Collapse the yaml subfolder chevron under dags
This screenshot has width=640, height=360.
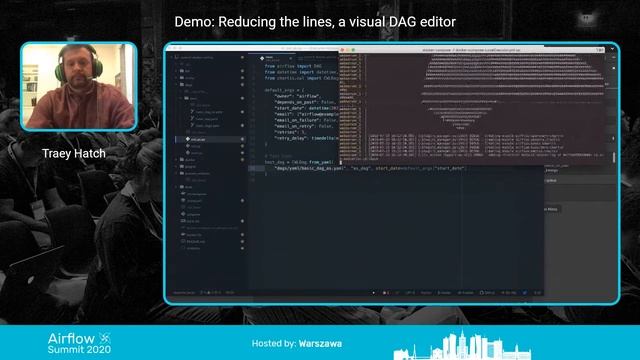point(181,98)
